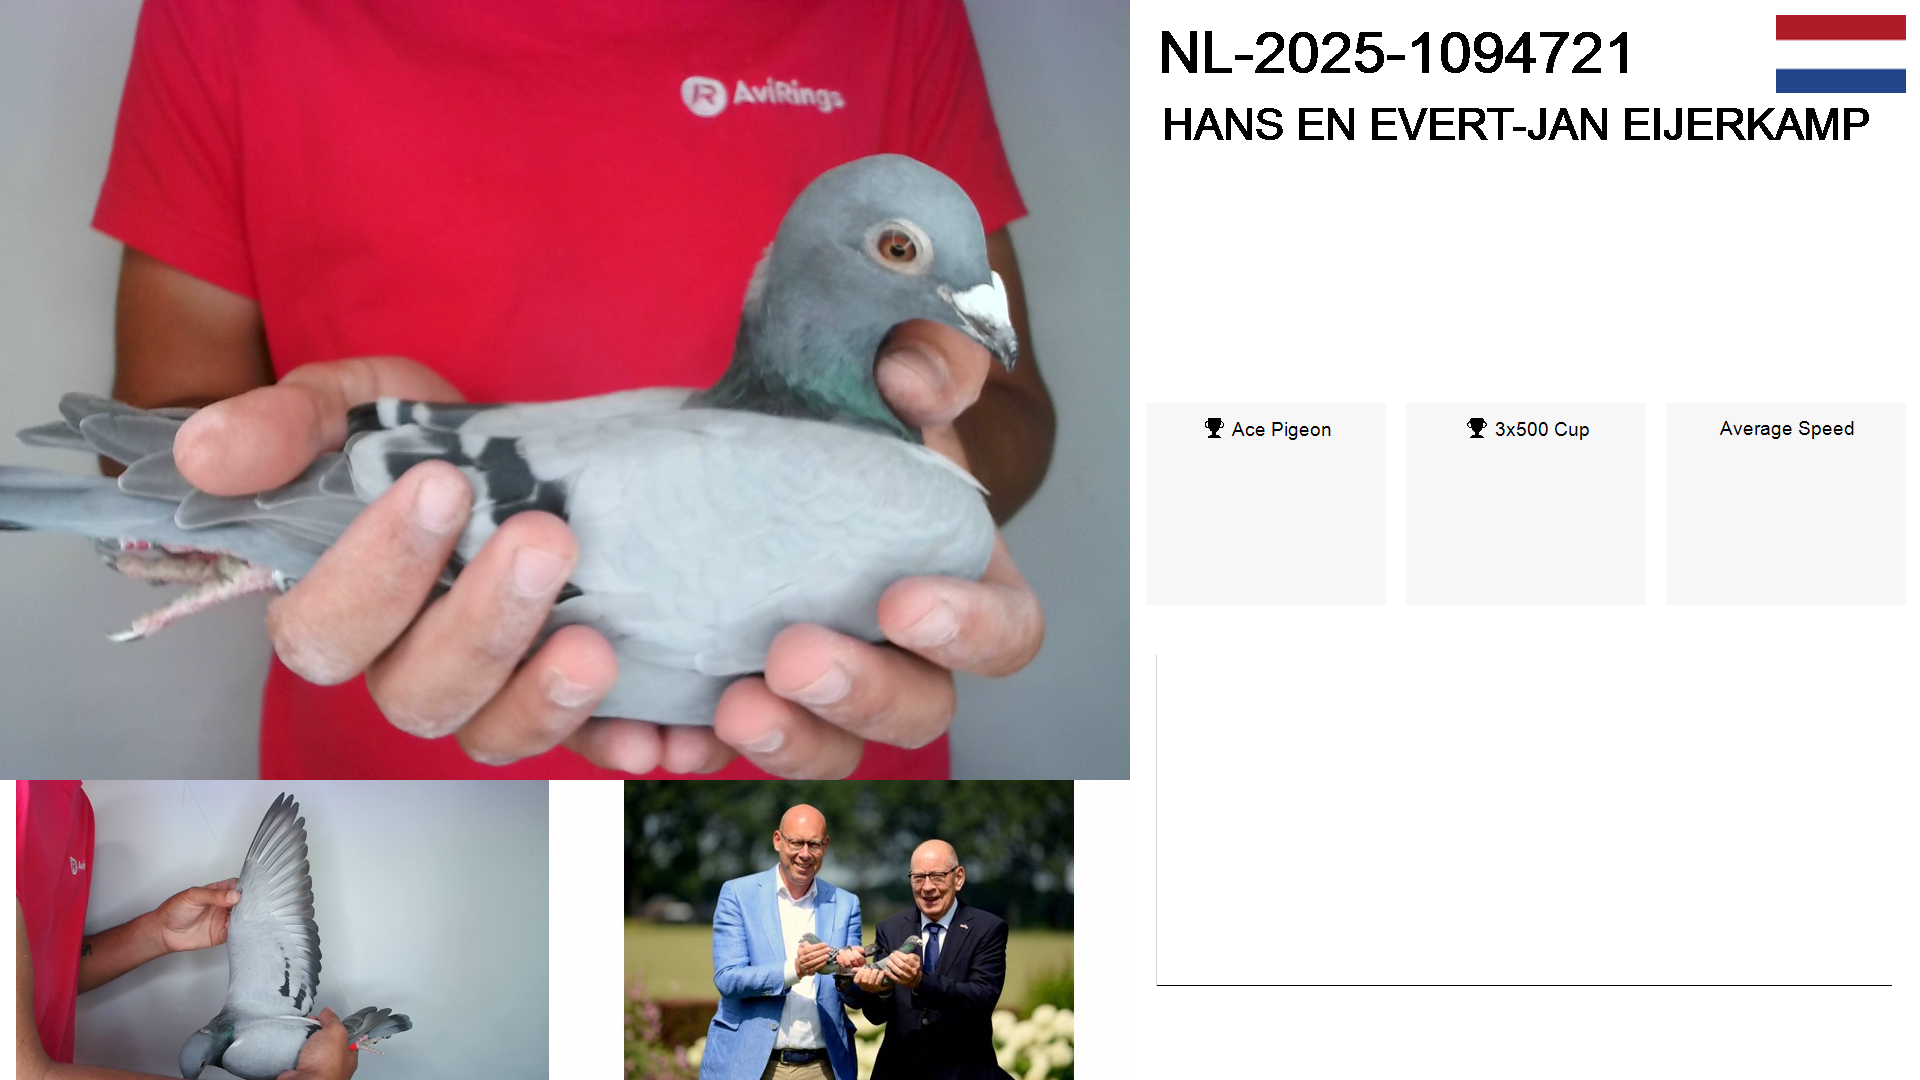Screen dimensions: 1920x1080
Task: Click the 3x500 Cup label text
Action: click(1542, 429)
